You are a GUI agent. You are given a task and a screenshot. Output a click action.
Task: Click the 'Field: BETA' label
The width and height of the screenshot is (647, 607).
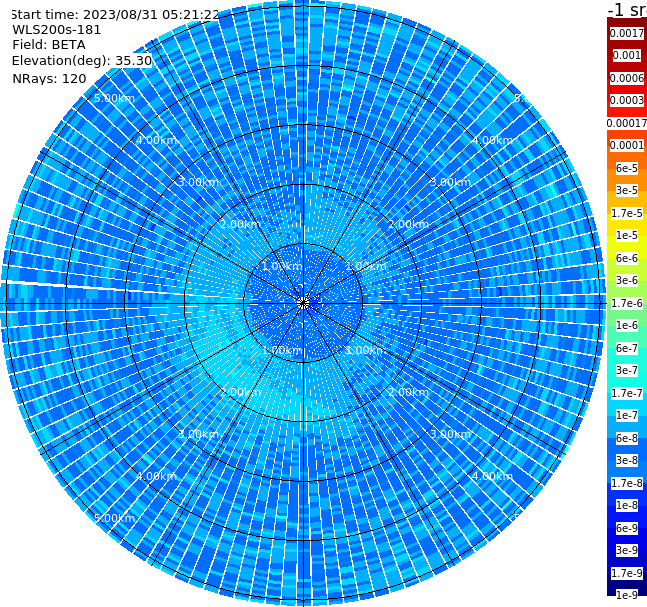[x=49, y=45]
